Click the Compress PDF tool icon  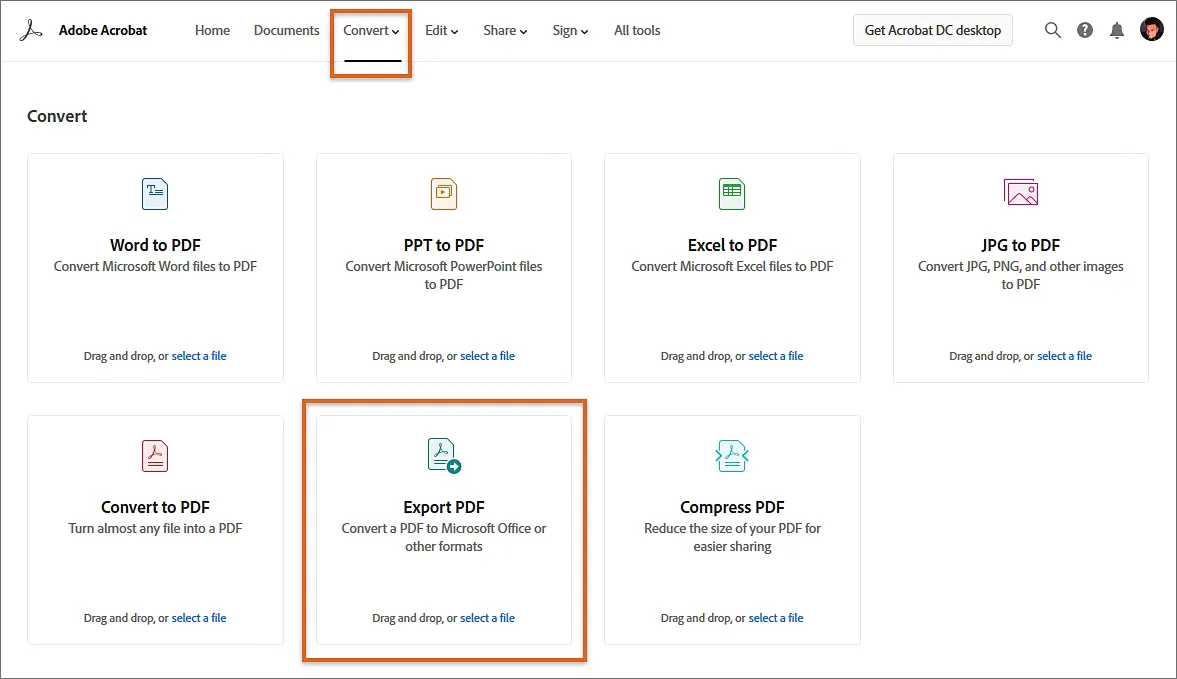(x=731, y=455)
